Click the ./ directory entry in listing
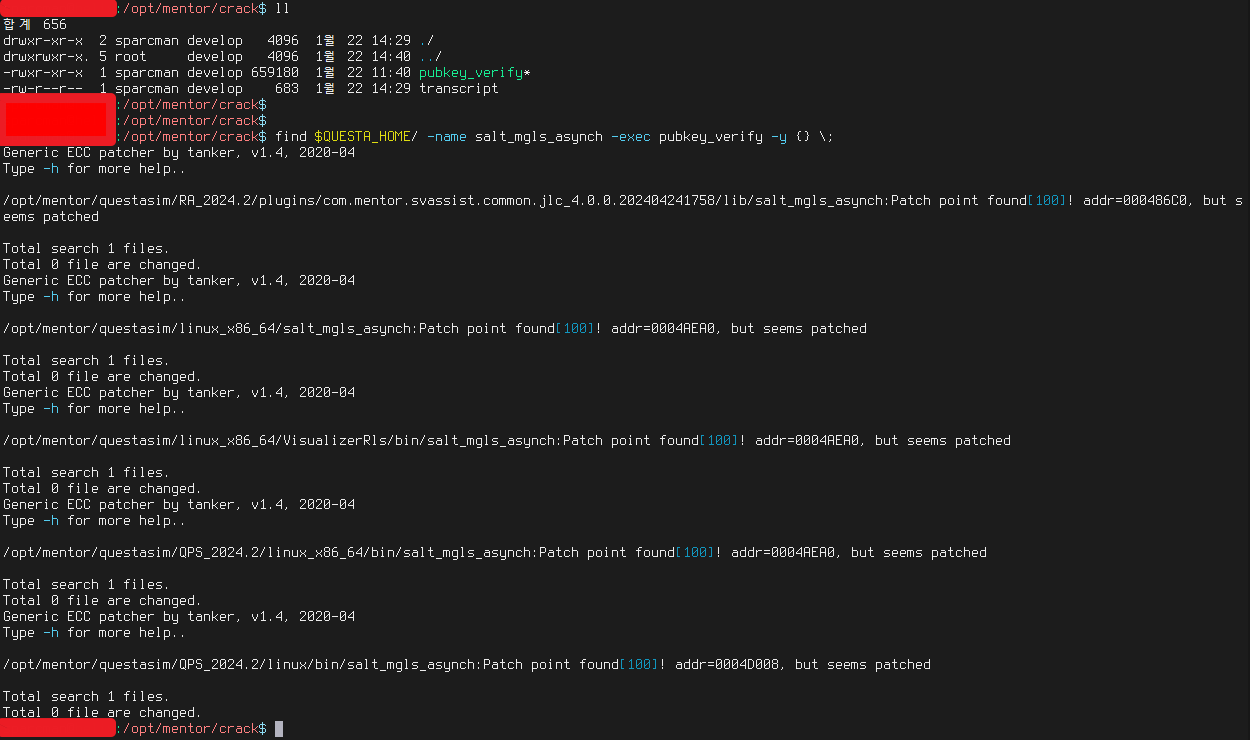1250x740 pixels. [x=427, y=41]
